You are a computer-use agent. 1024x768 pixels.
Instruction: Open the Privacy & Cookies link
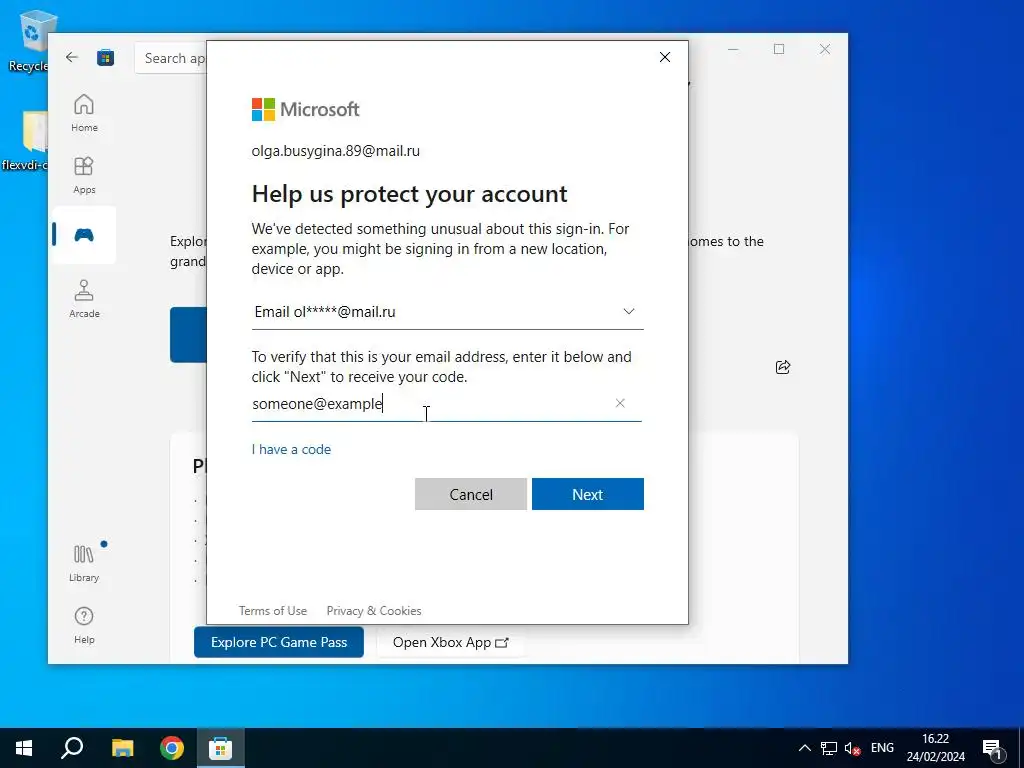[x=374, y=611]
